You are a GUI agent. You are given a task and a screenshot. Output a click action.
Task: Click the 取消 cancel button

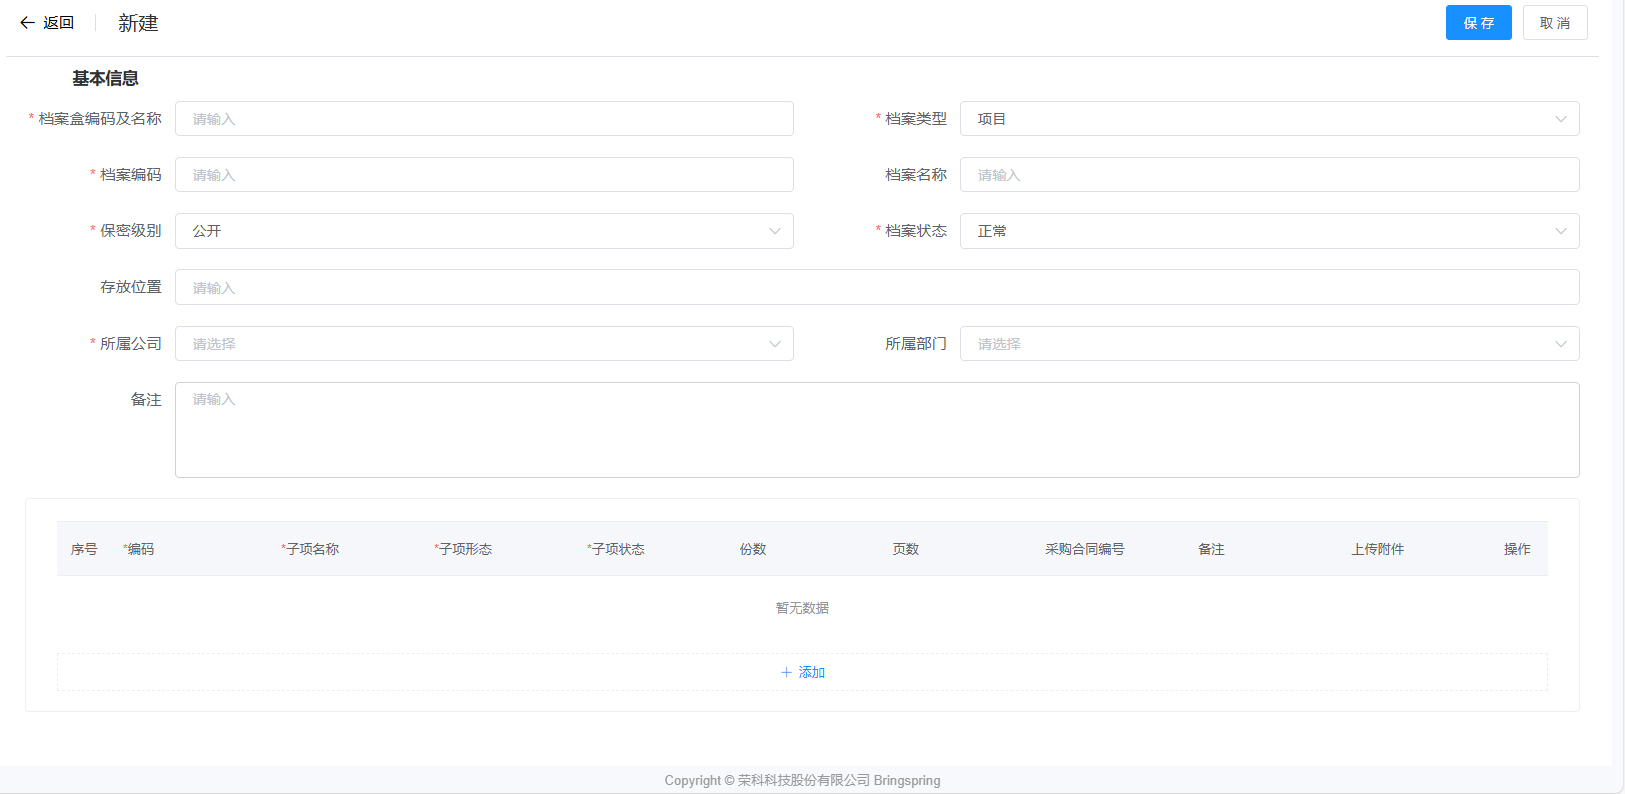tap(1554, 23)
